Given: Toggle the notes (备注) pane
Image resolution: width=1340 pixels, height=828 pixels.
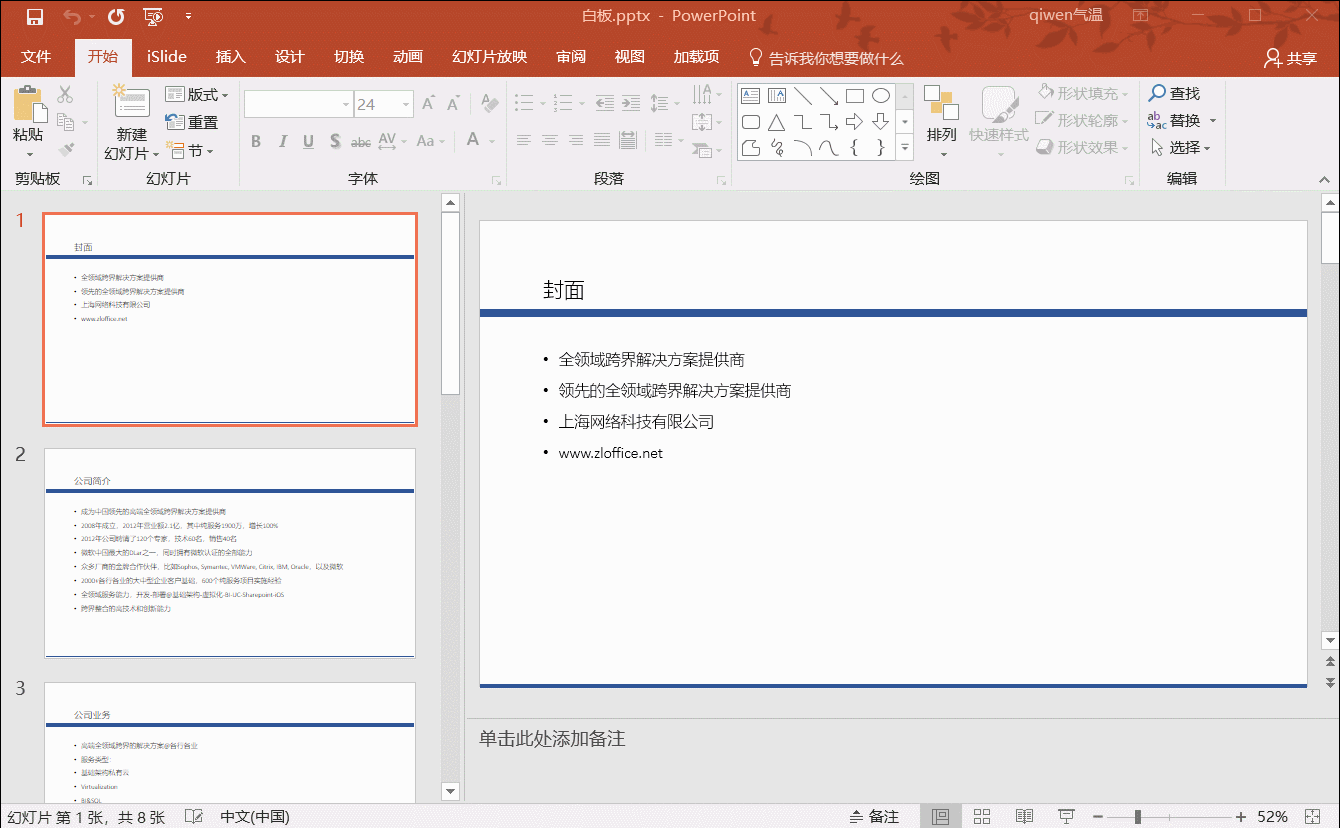Looking at the screenshot, I should point(874,816).
